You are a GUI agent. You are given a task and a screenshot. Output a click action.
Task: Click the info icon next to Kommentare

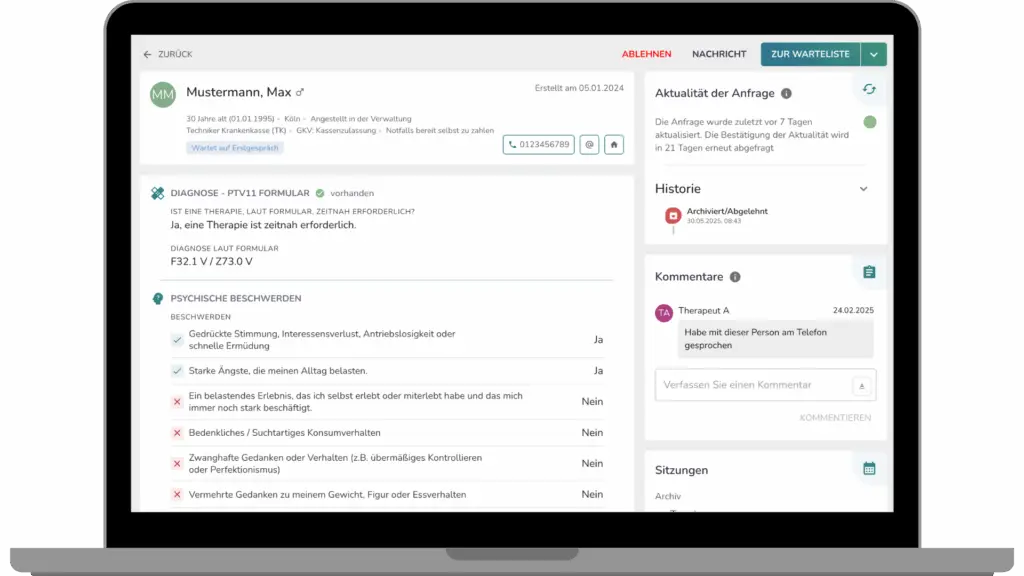[735, 277]
